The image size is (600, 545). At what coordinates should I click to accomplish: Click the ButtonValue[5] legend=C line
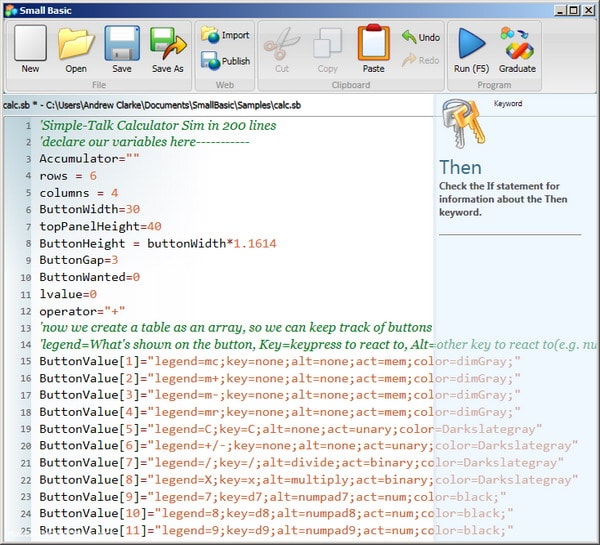290,429
